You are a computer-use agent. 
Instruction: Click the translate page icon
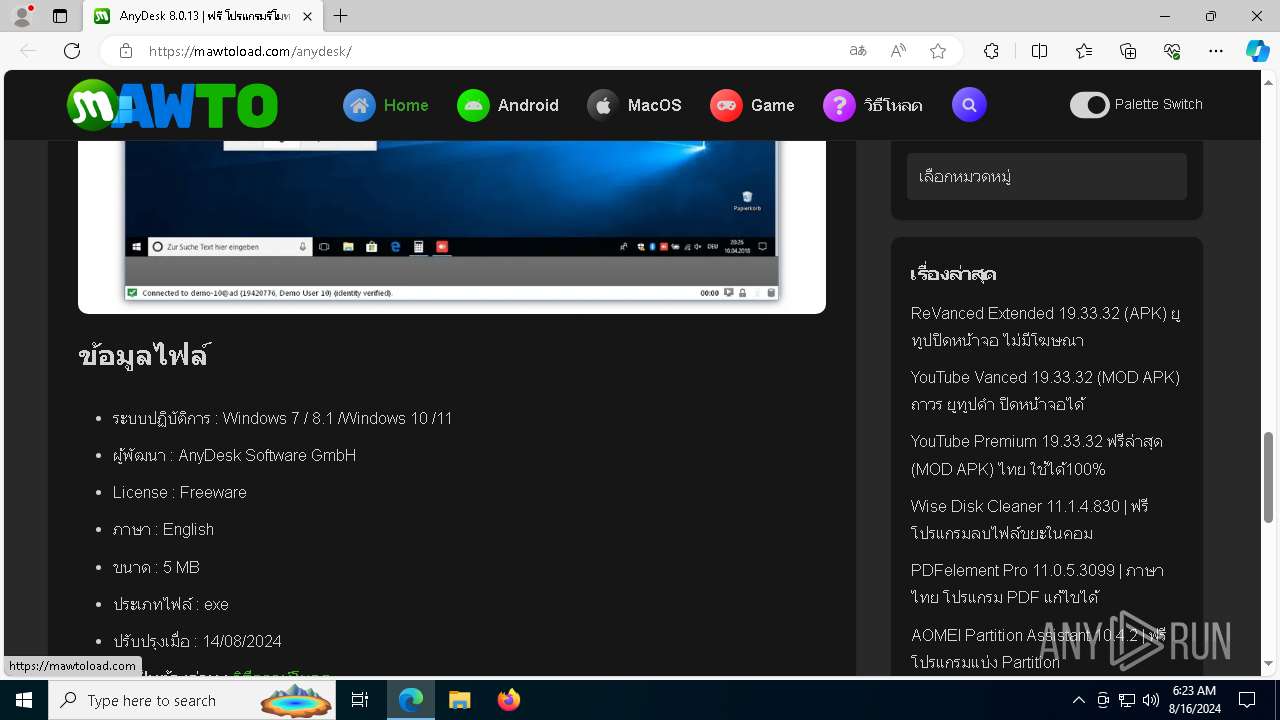click(x=858, y=51)
